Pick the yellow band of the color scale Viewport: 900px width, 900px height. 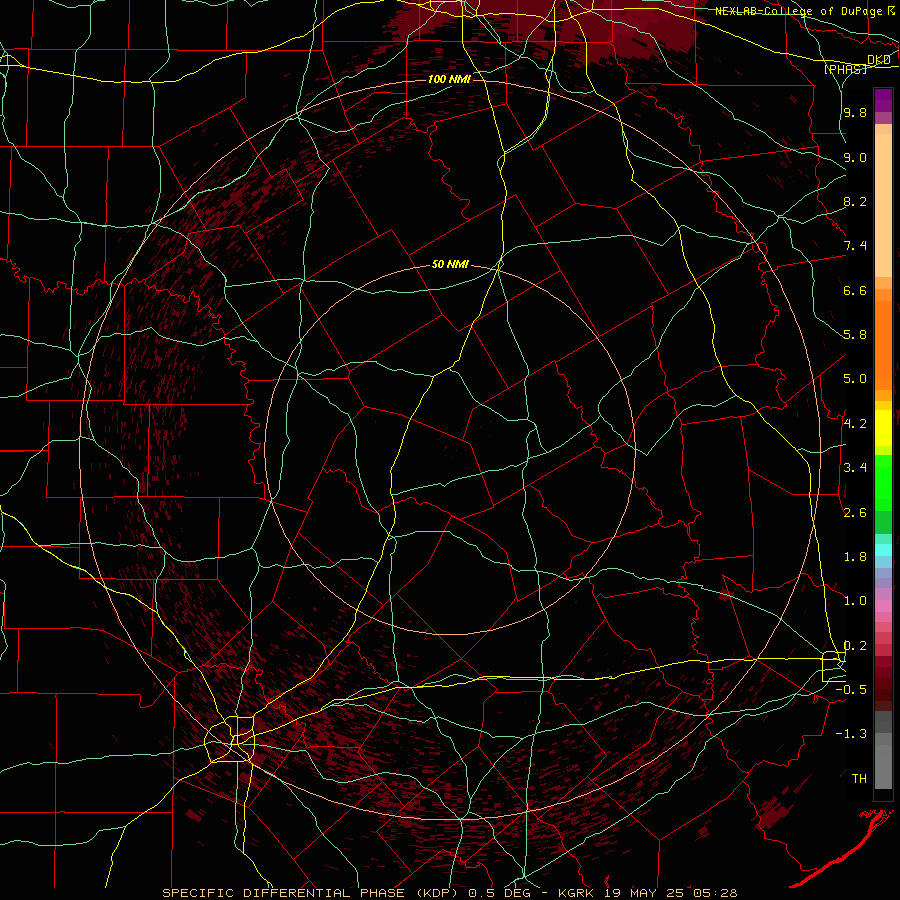(x=883, y=428)
